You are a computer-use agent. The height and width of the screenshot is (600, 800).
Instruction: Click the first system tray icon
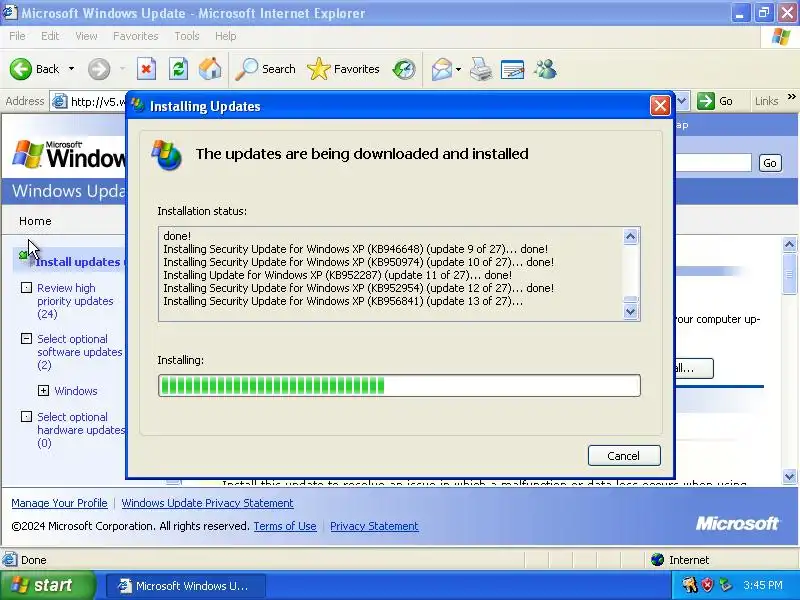click(690, 585)
